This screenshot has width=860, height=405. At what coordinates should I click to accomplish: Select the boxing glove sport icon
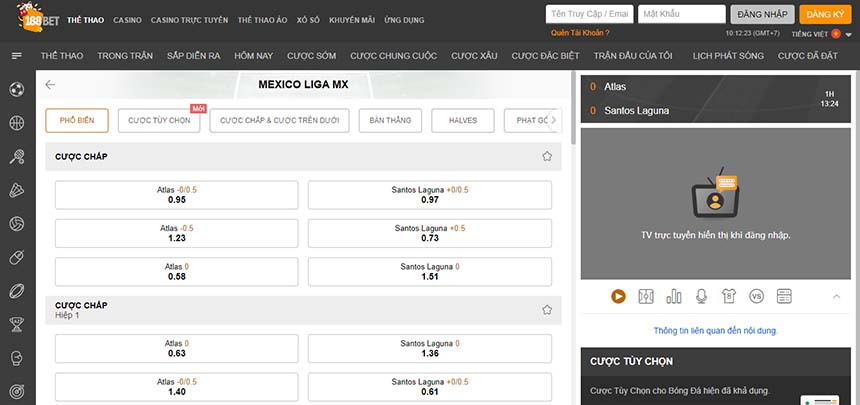click(x=17, y=358)
